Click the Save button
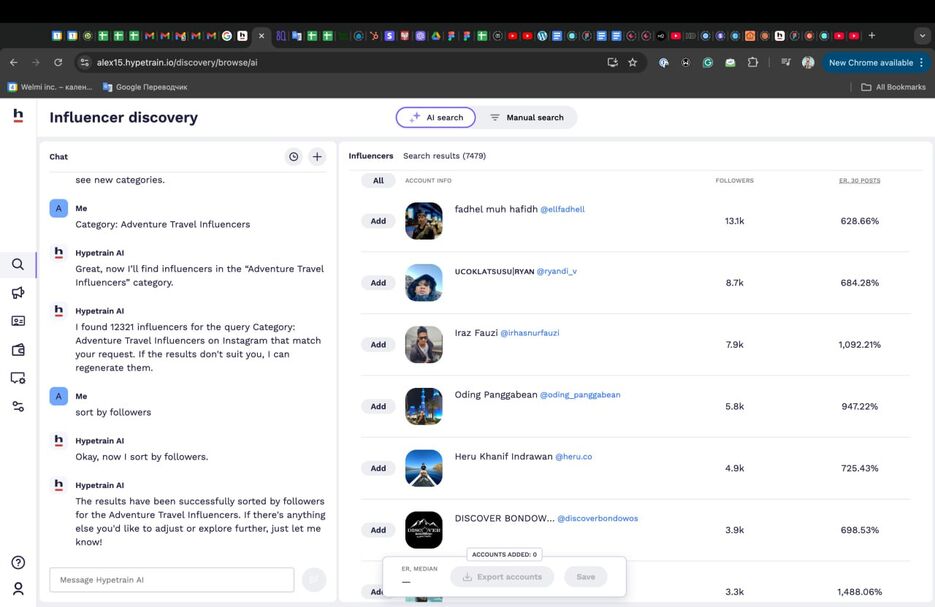Viewport: 935px width, 607px height. [x=586, y=577]
